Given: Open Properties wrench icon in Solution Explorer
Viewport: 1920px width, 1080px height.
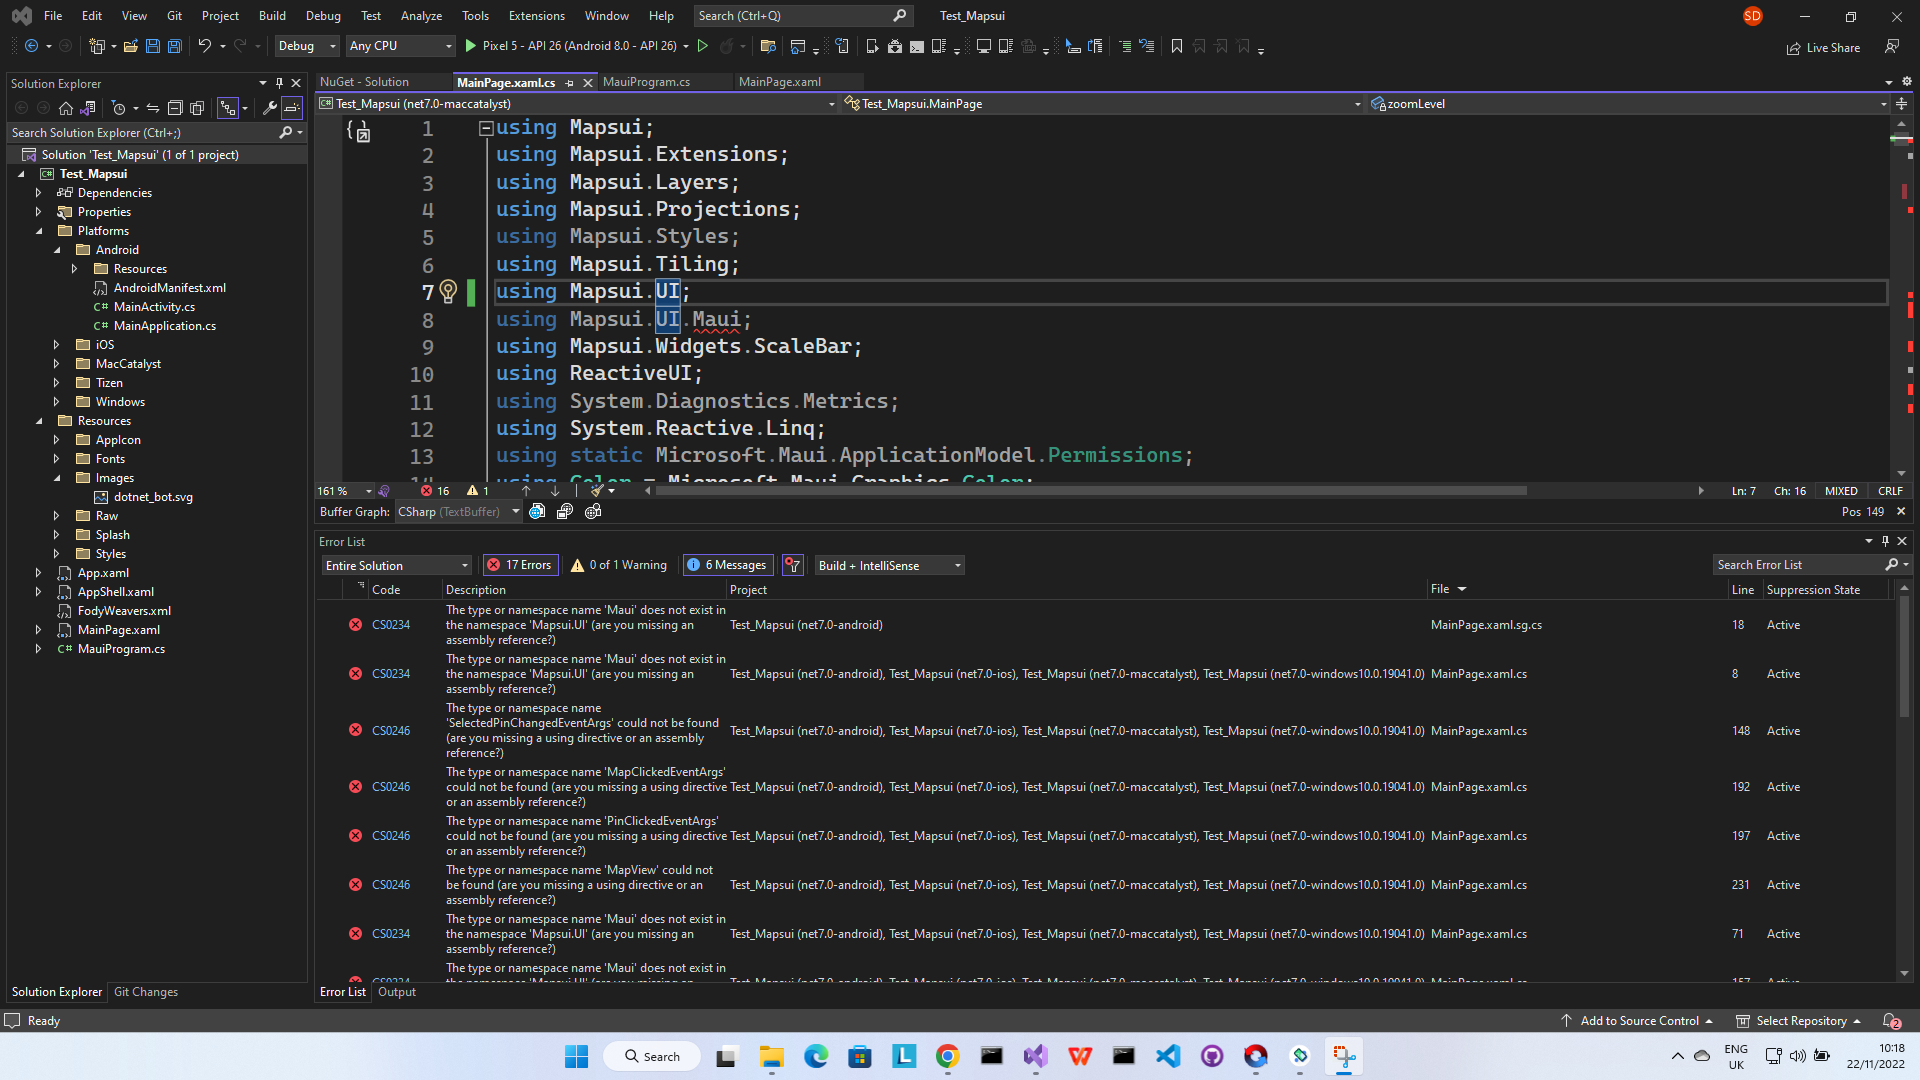Looking at the screenshot, I should pos(270,108).
